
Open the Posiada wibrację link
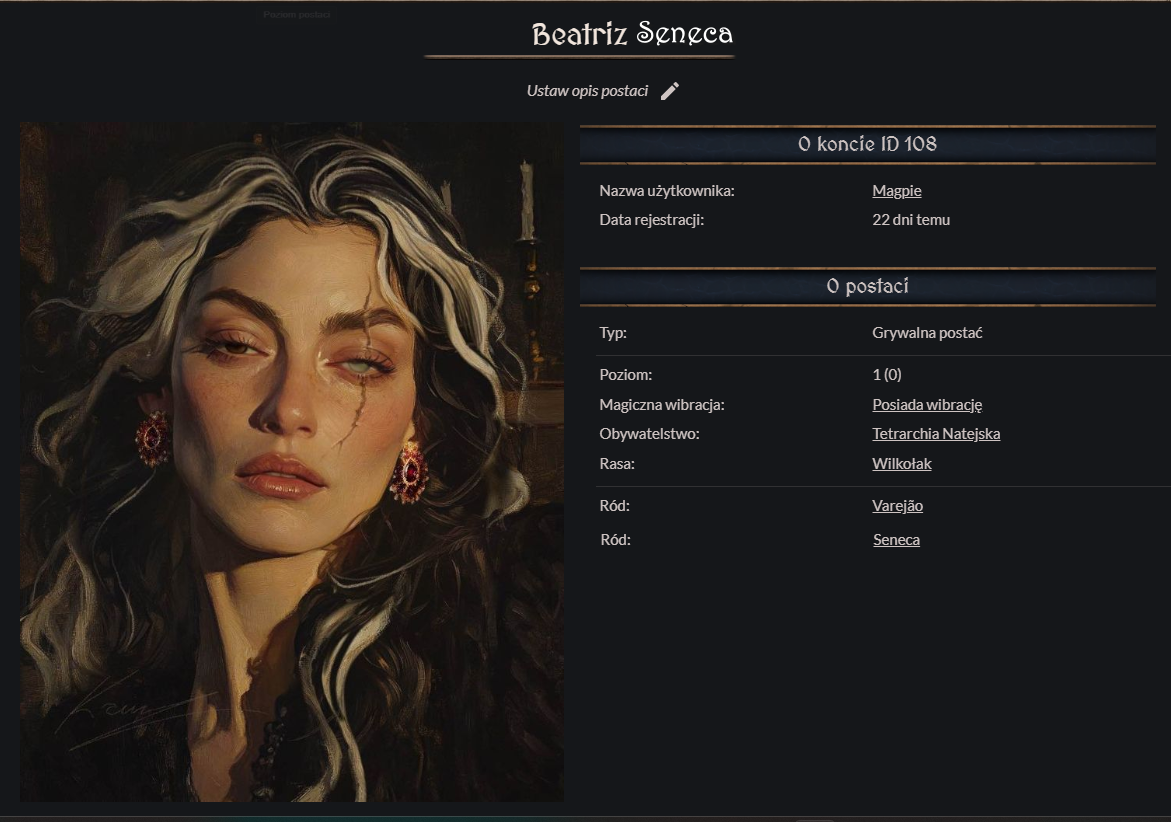click(927, 405)
